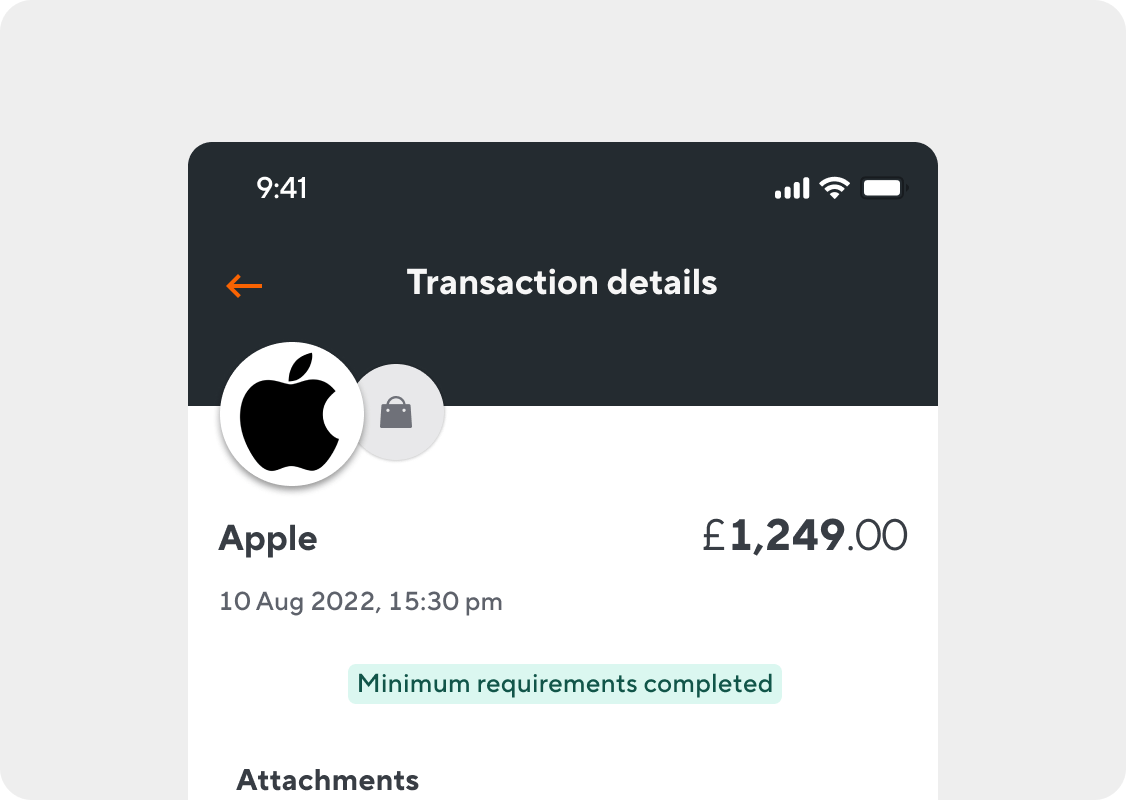This screenshot has width=1126, height=800.
Task: Tap the Minimum requirements completed badge
Action: [565, 684]
